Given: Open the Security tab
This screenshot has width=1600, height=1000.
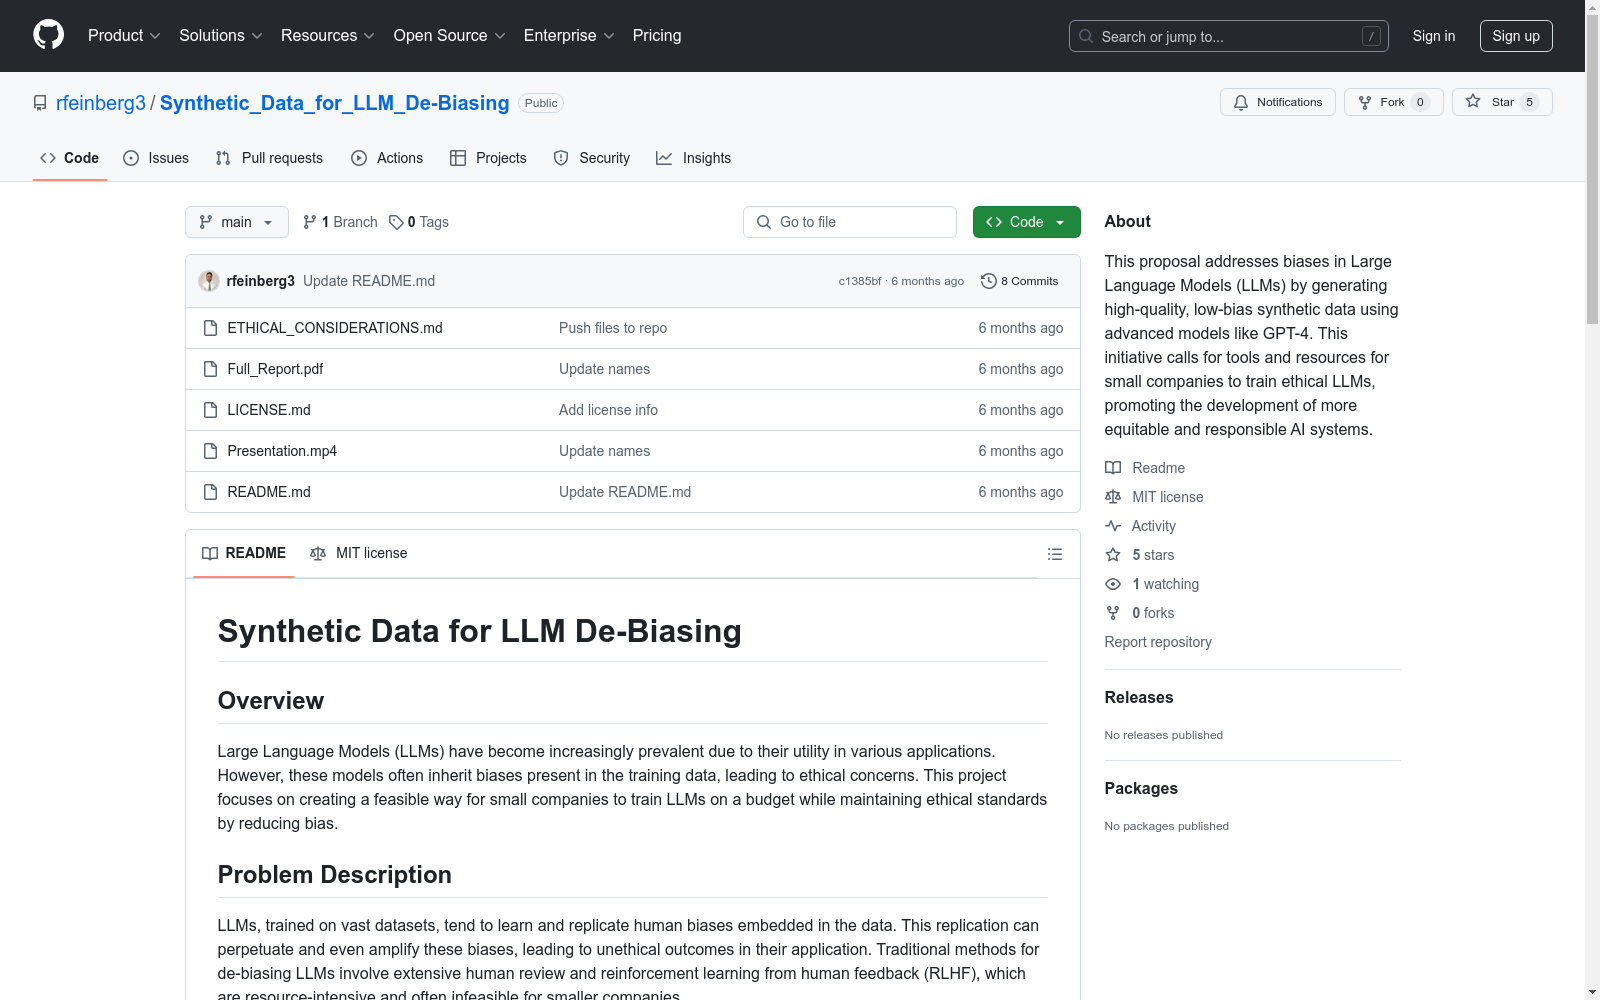Looking at the screenshot, I should pos(592,158).
